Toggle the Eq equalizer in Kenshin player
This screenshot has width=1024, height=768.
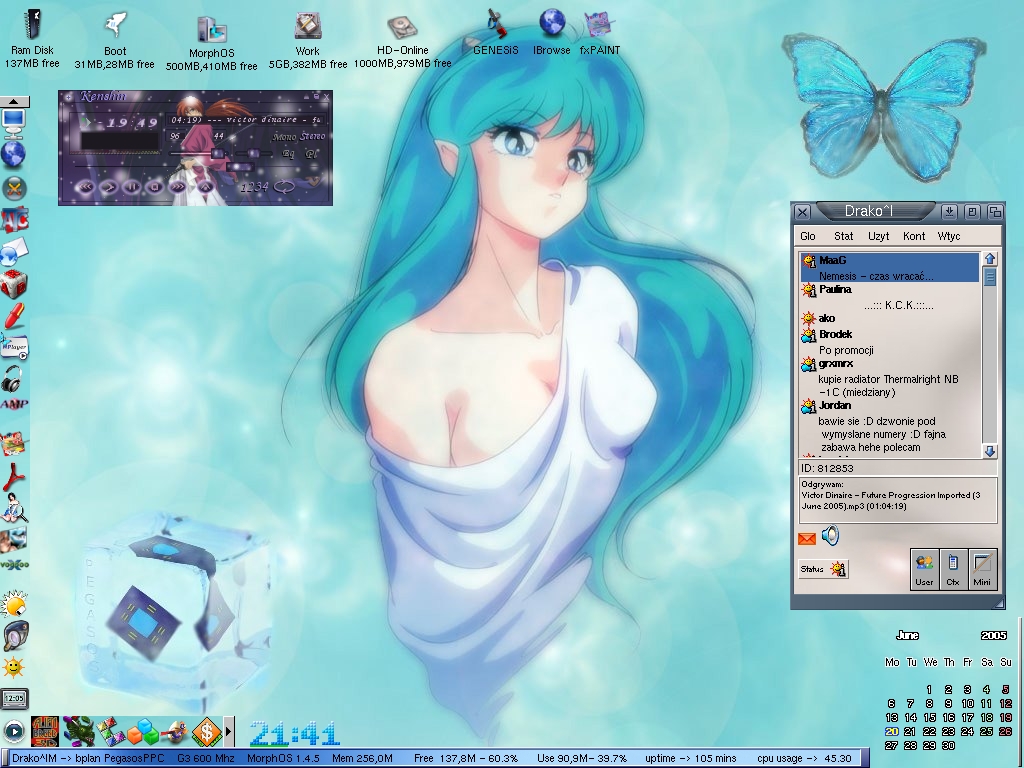click(288, 154)
